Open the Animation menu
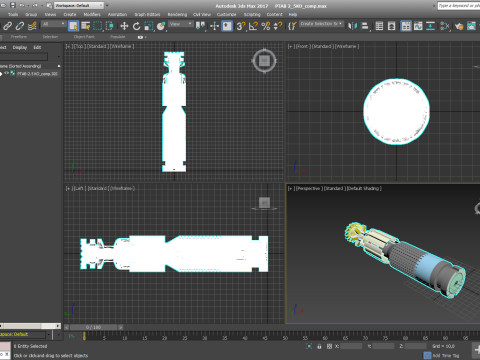The height and width of the screenshot is (360, 480). [x=117, y=15]
